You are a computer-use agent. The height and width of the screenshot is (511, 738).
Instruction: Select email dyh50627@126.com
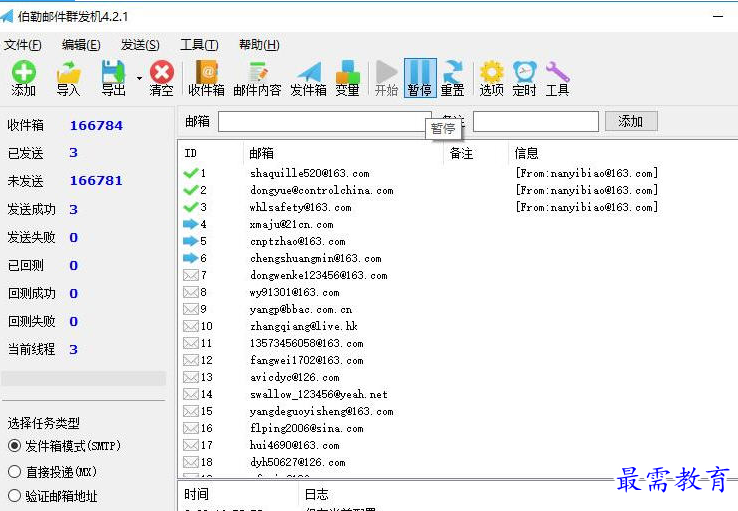coord(298,462)
